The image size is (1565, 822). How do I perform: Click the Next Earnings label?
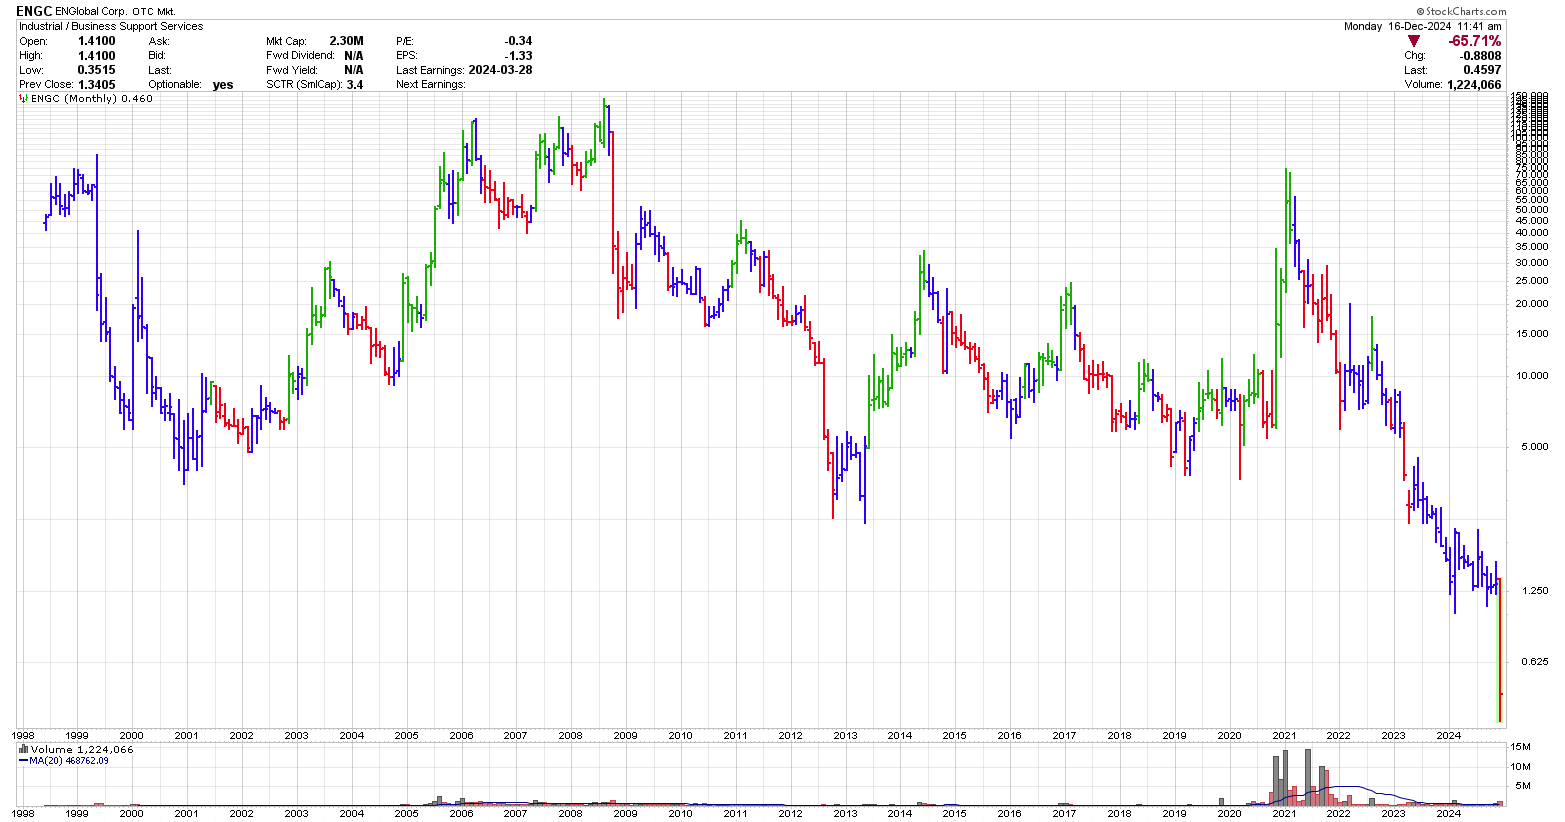(x=431, y=85)
